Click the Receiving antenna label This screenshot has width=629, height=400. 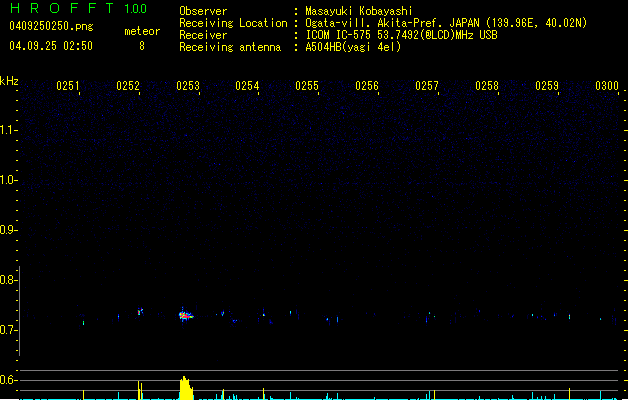[x=230, y=47]
